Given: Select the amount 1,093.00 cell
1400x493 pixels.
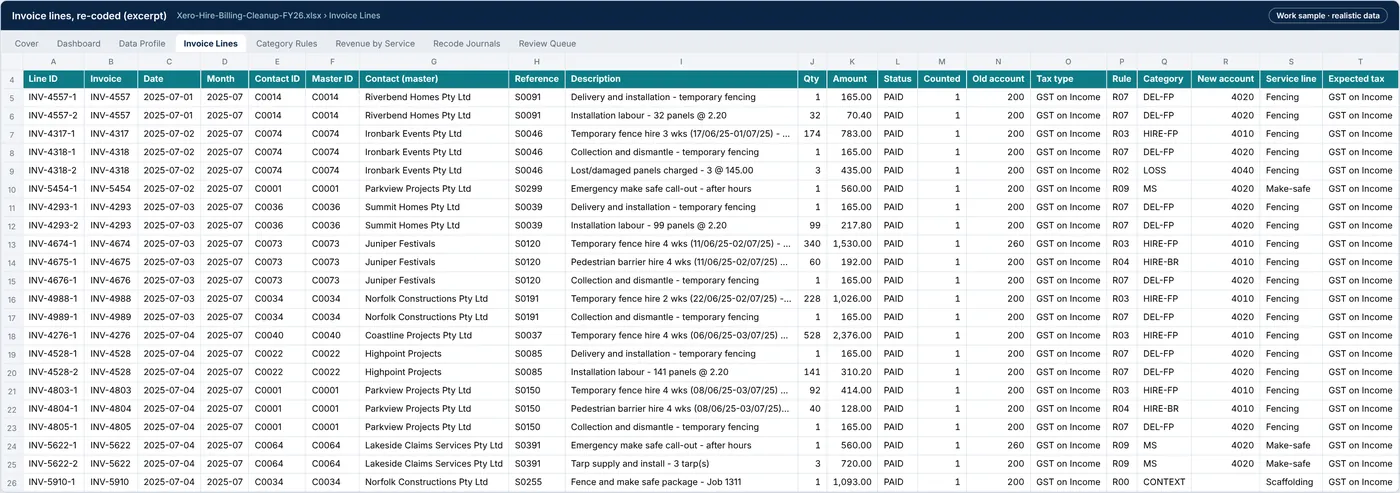Looking at the screenshot, I should tap(851, 482).
